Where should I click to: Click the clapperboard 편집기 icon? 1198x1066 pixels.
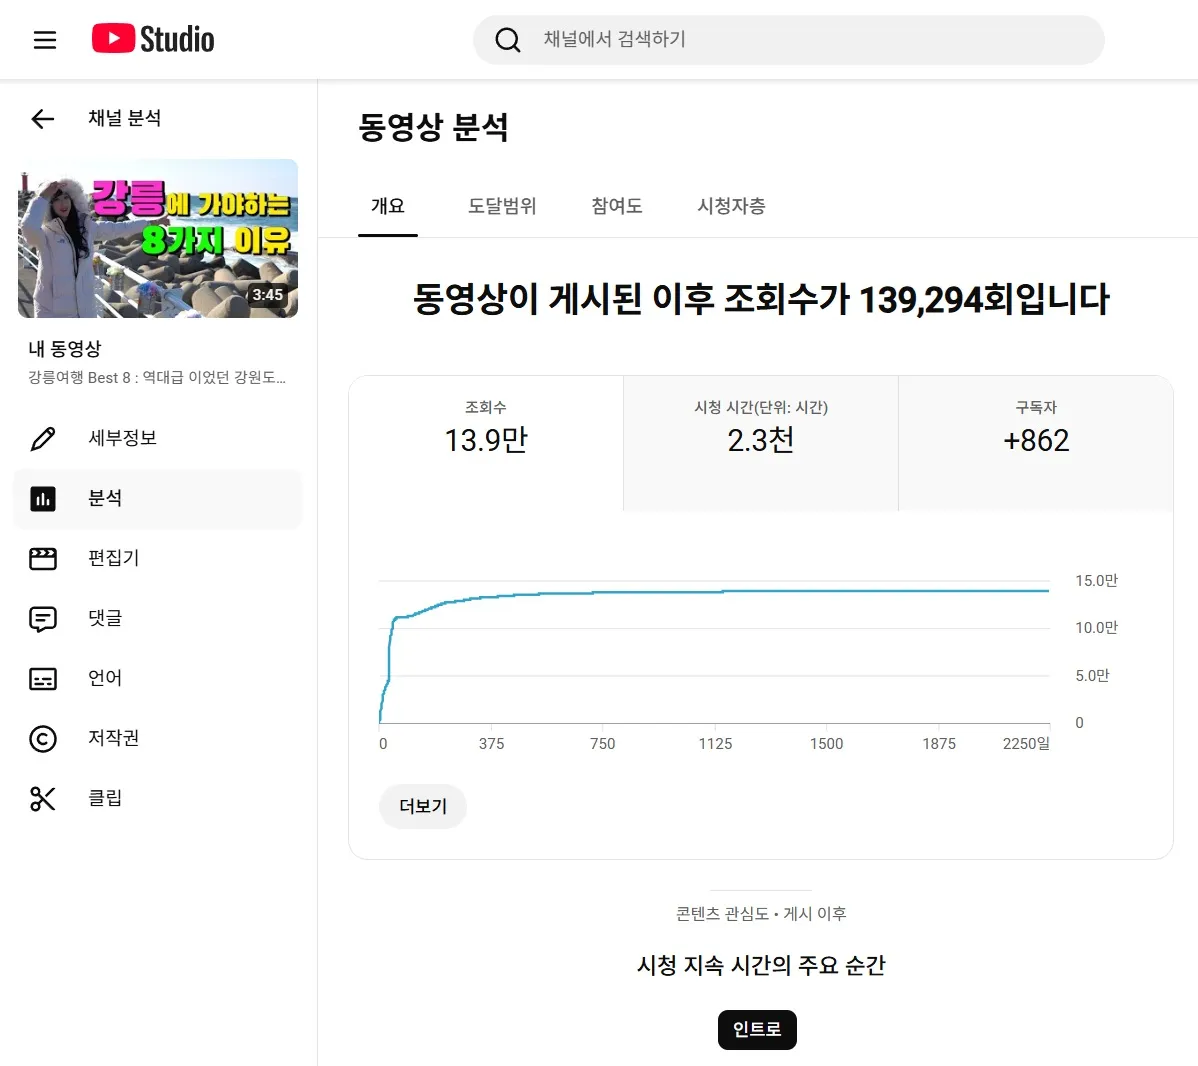43,559
